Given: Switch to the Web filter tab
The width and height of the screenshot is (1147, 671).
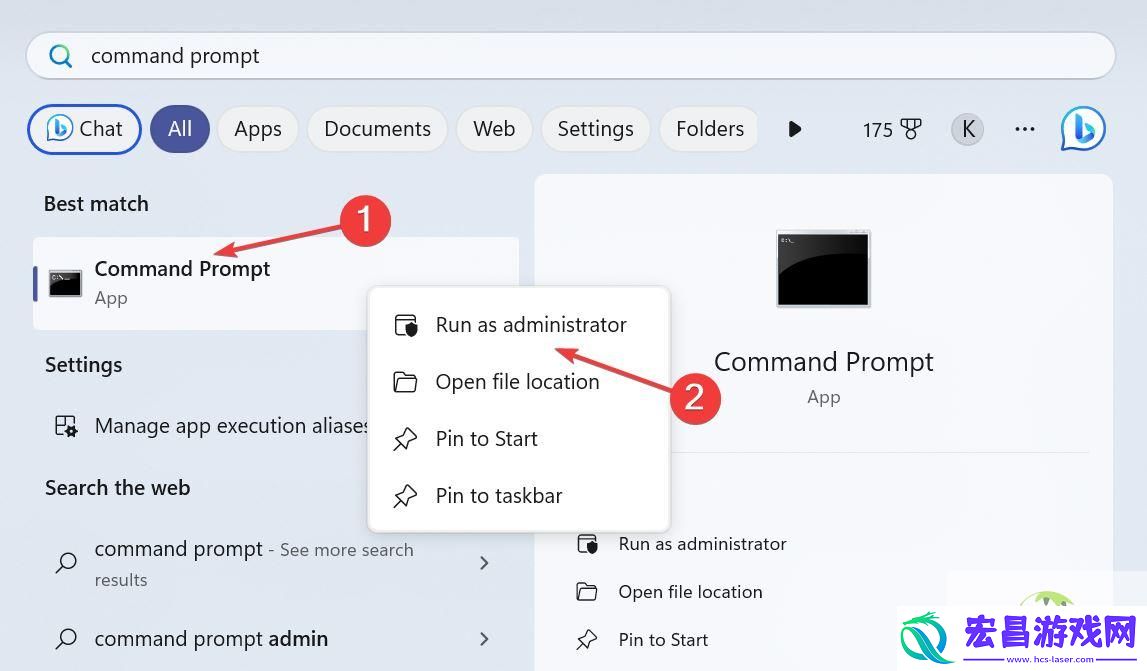Looking at the screenshot, I should coord(494,129).
